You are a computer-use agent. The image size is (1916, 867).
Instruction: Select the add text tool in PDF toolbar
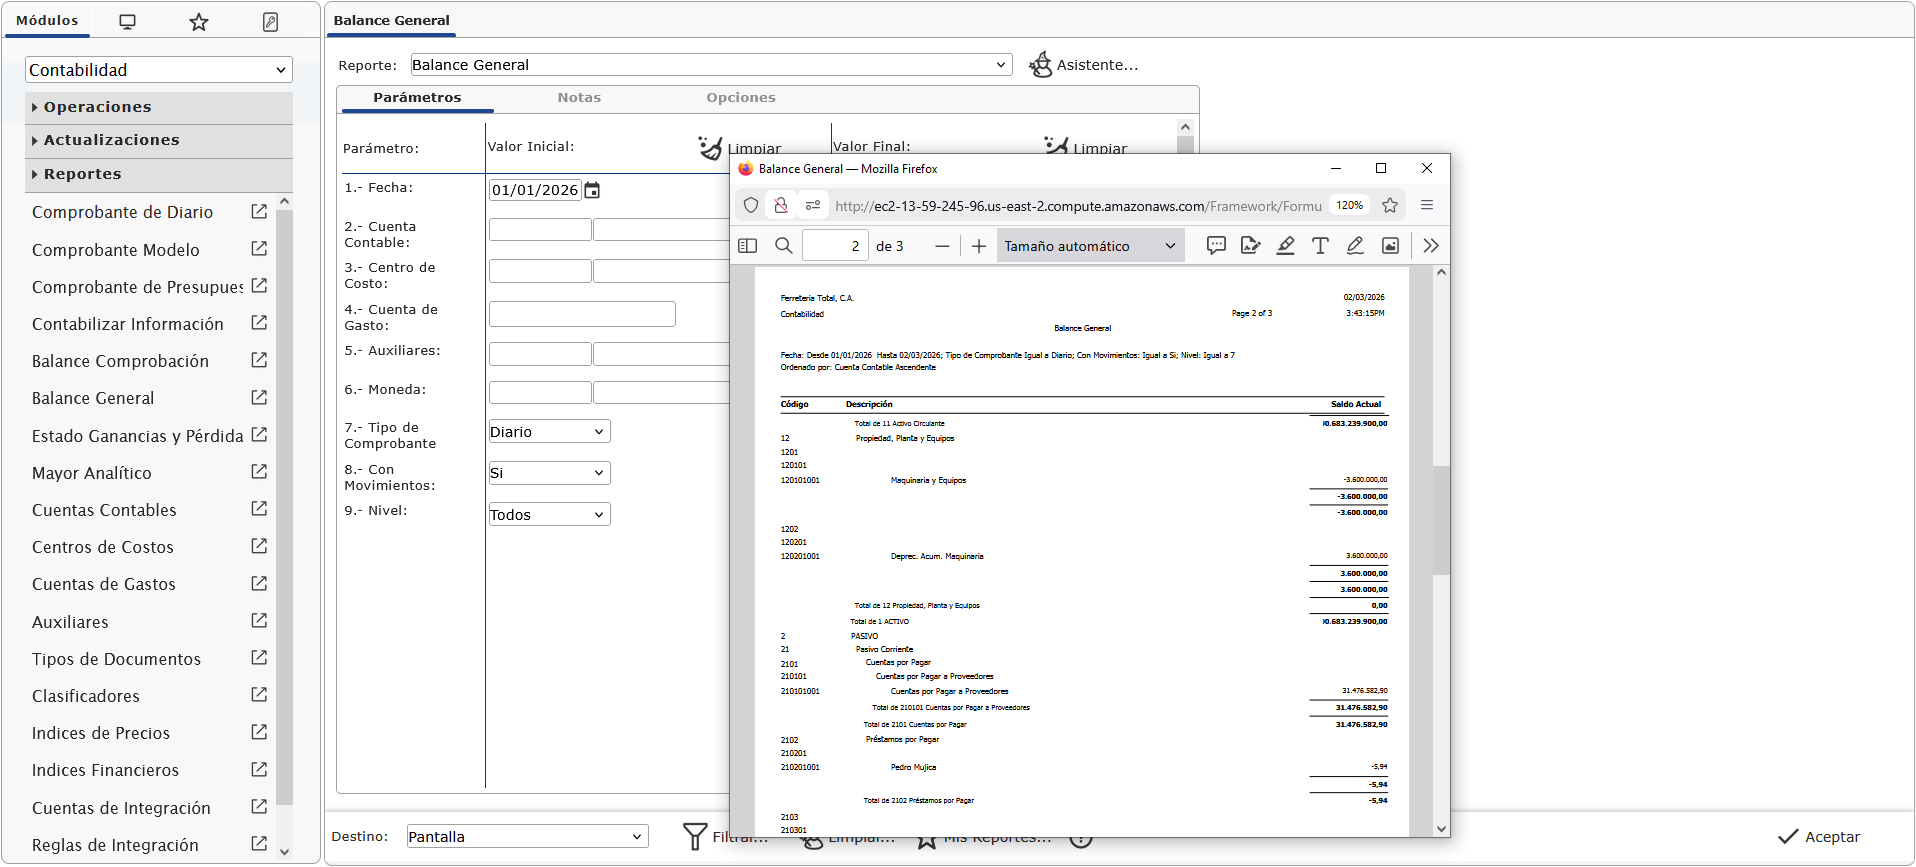click(1320, 246)
